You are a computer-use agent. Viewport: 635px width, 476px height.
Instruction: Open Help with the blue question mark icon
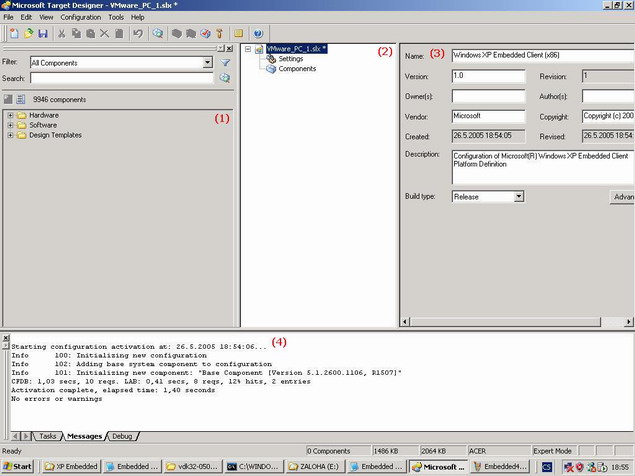pos(258,33)
